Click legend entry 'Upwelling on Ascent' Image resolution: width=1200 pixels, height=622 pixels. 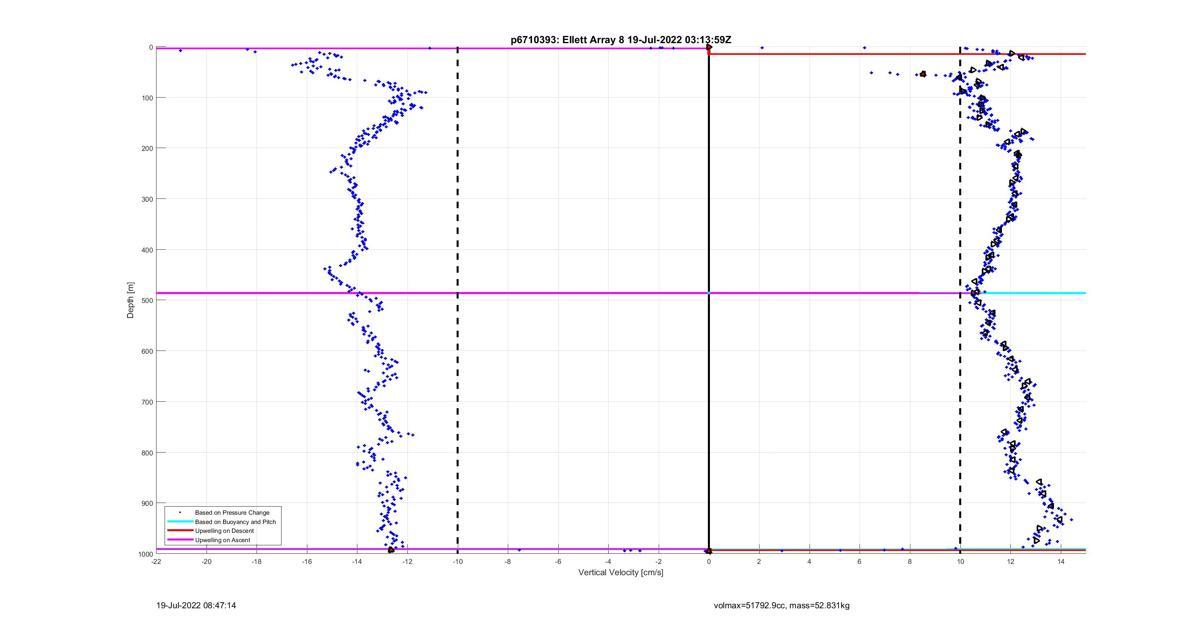[223, 540]
